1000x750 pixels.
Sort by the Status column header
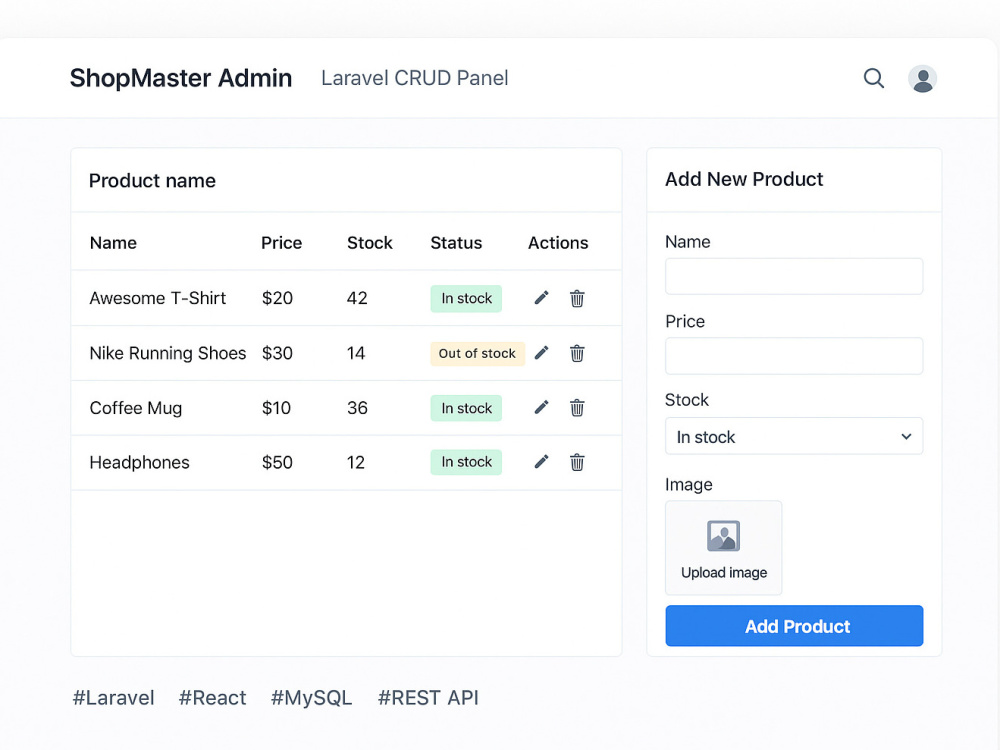tap(456, 243)
